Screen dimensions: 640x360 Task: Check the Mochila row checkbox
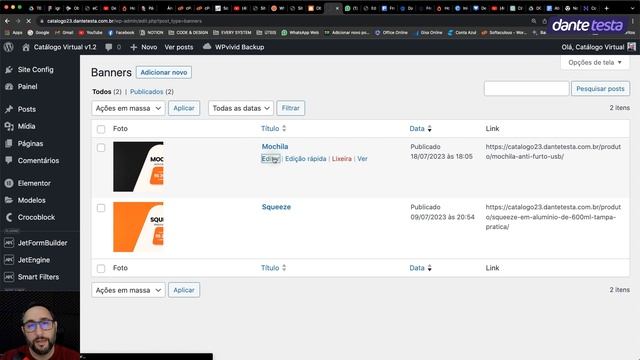(101, 148)
